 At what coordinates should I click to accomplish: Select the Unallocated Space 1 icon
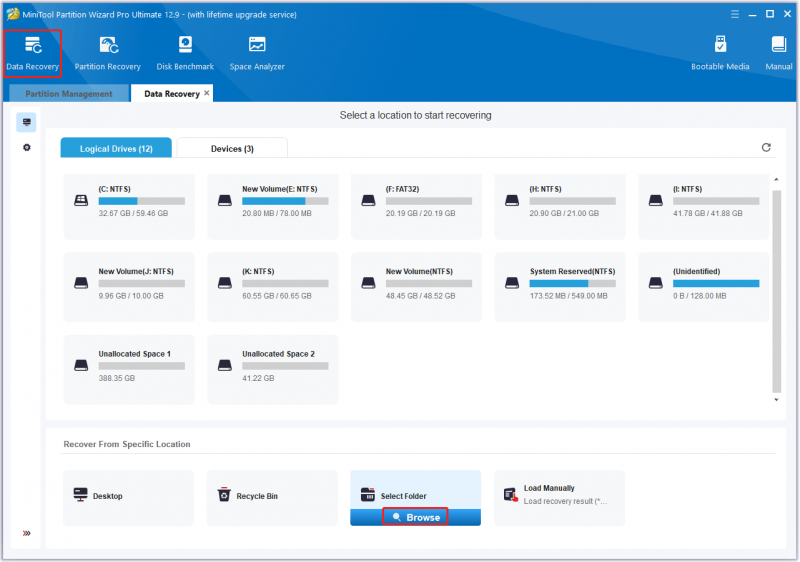81,365
